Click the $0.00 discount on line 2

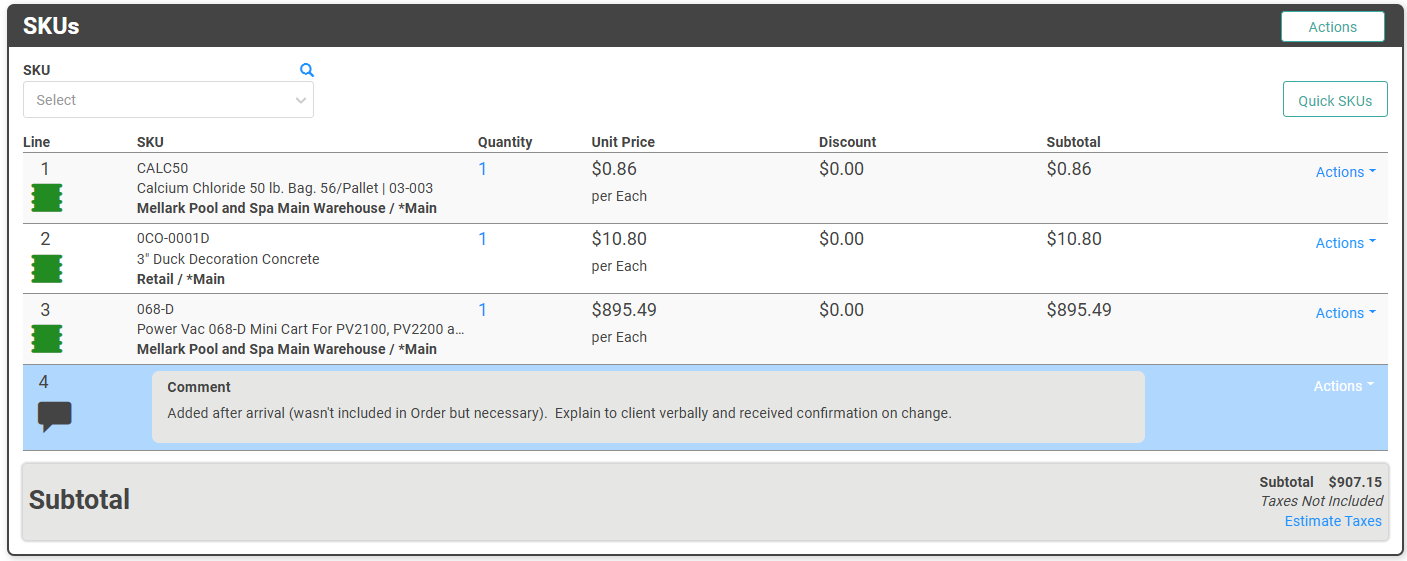(841, 239)
